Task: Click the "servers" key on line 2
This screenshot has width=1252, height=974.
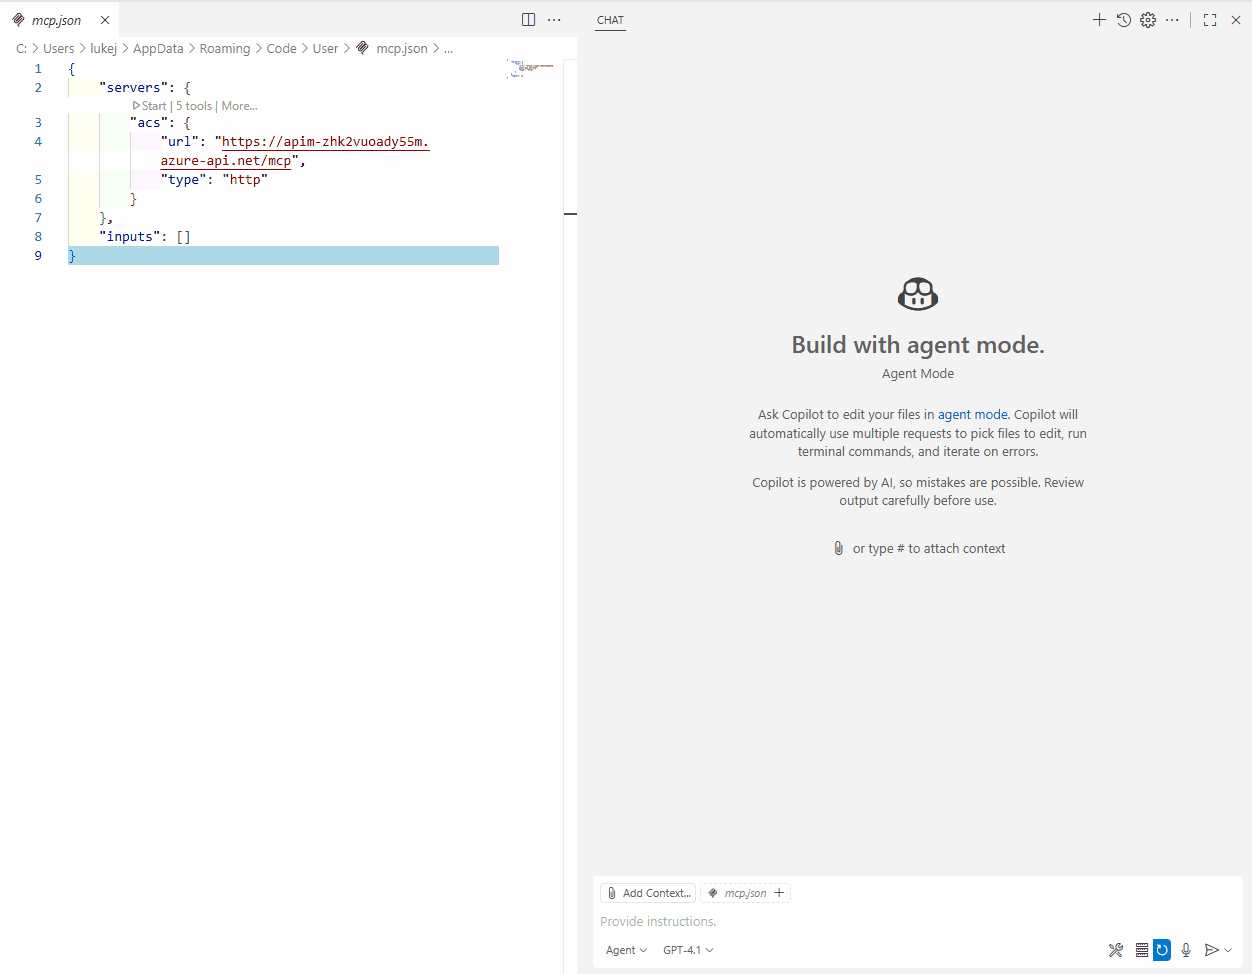Action: pos(134,88)
